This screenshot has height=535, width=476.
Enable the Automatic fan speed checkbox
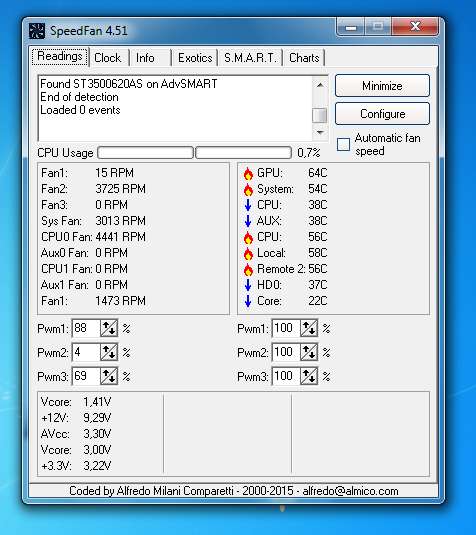pyautogui.click(x=343, y=144)
